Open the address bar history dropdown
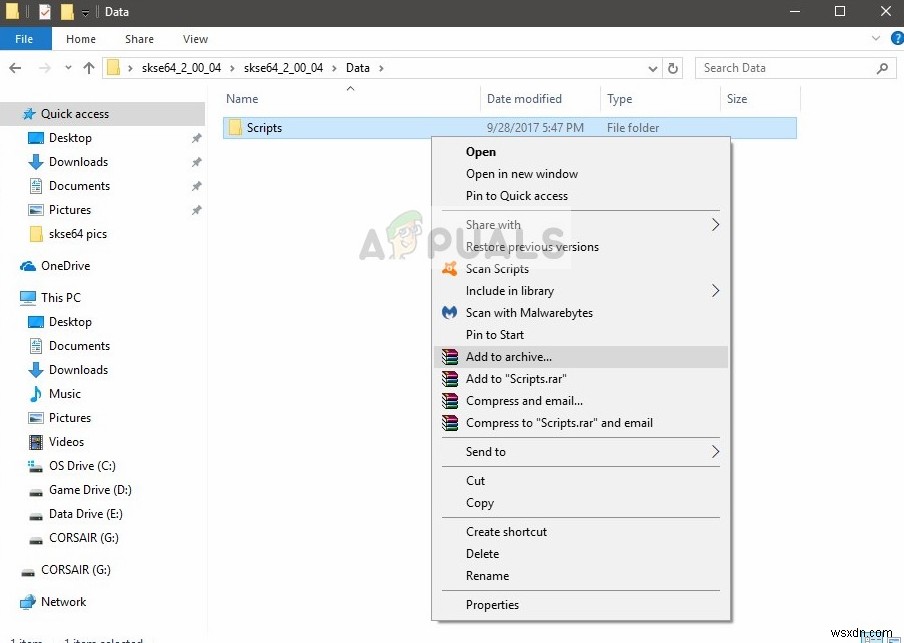This screenshot has height=643, width=904. click(653, 68)
